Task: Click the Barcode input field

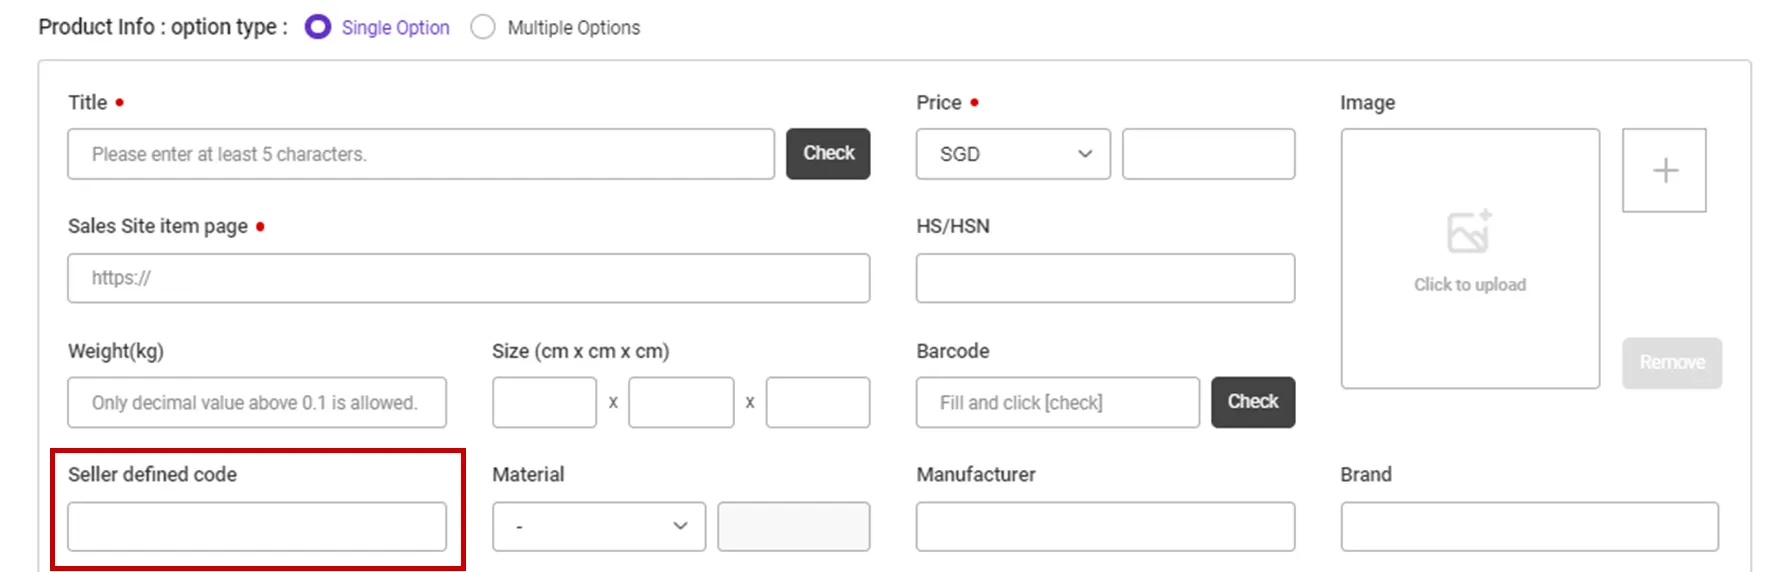Action: (x=1057, y=402)
